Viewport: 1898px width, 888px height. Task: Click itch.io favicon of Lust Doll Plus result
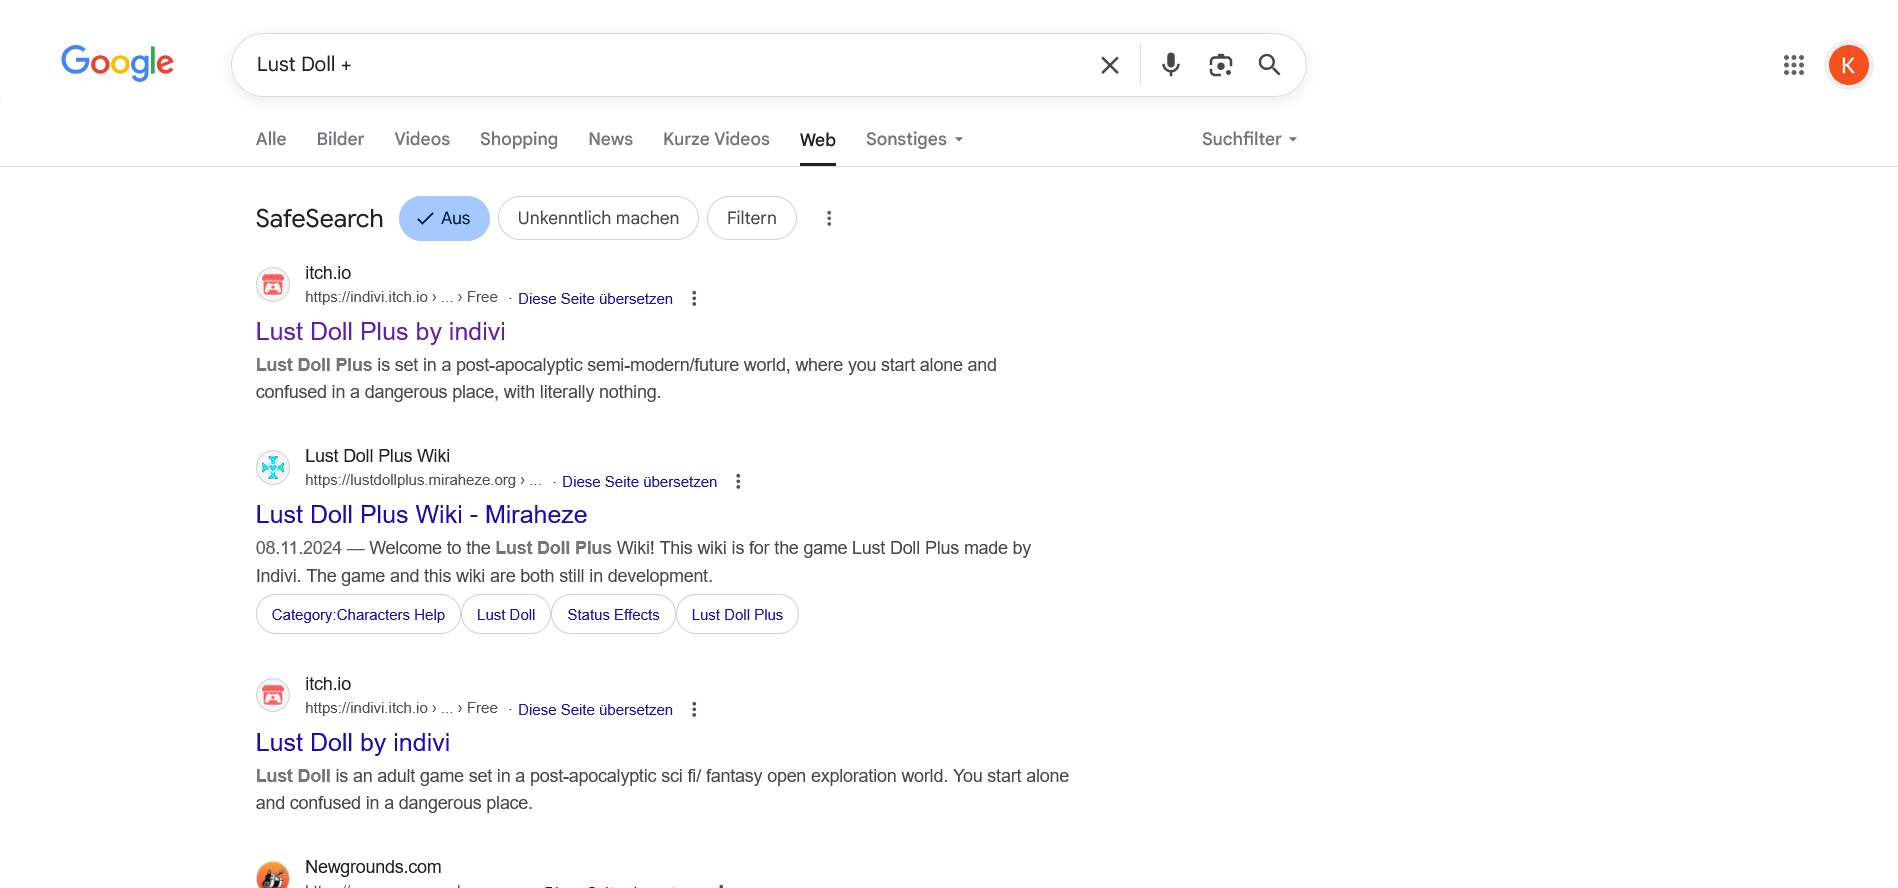[273, 285]
